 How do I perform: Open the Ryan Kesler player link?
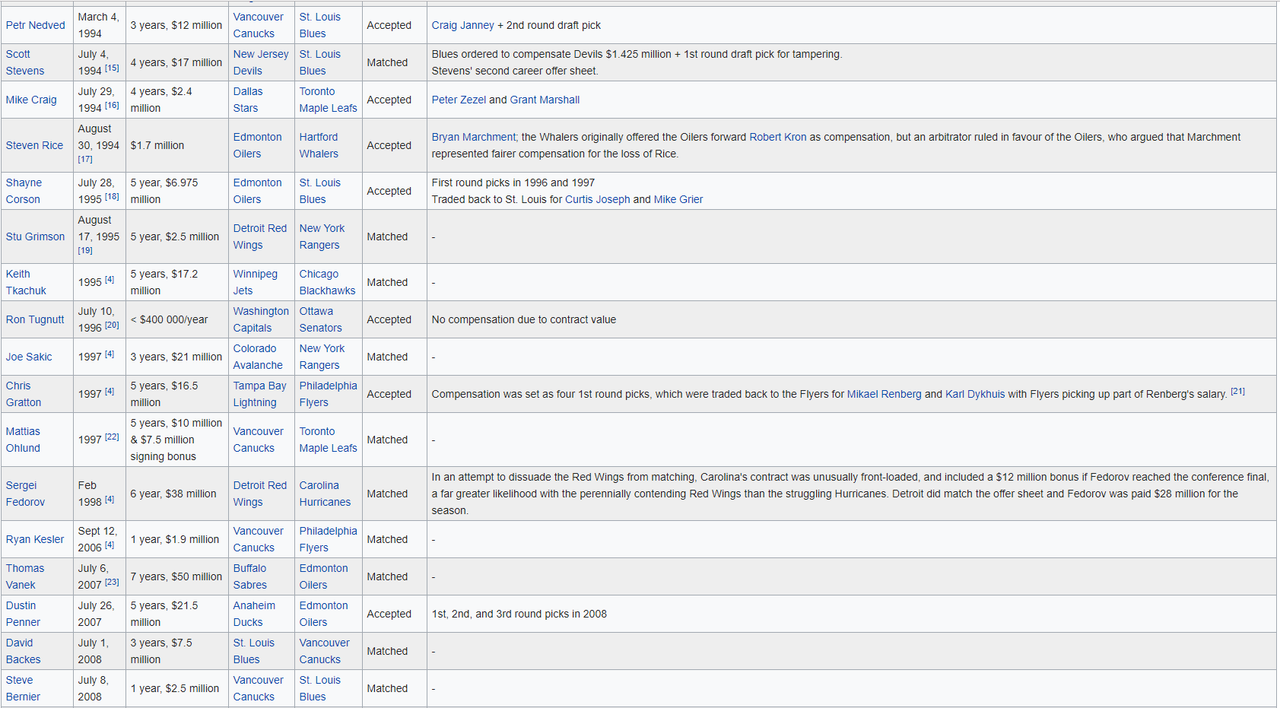(x=35, y=539)
